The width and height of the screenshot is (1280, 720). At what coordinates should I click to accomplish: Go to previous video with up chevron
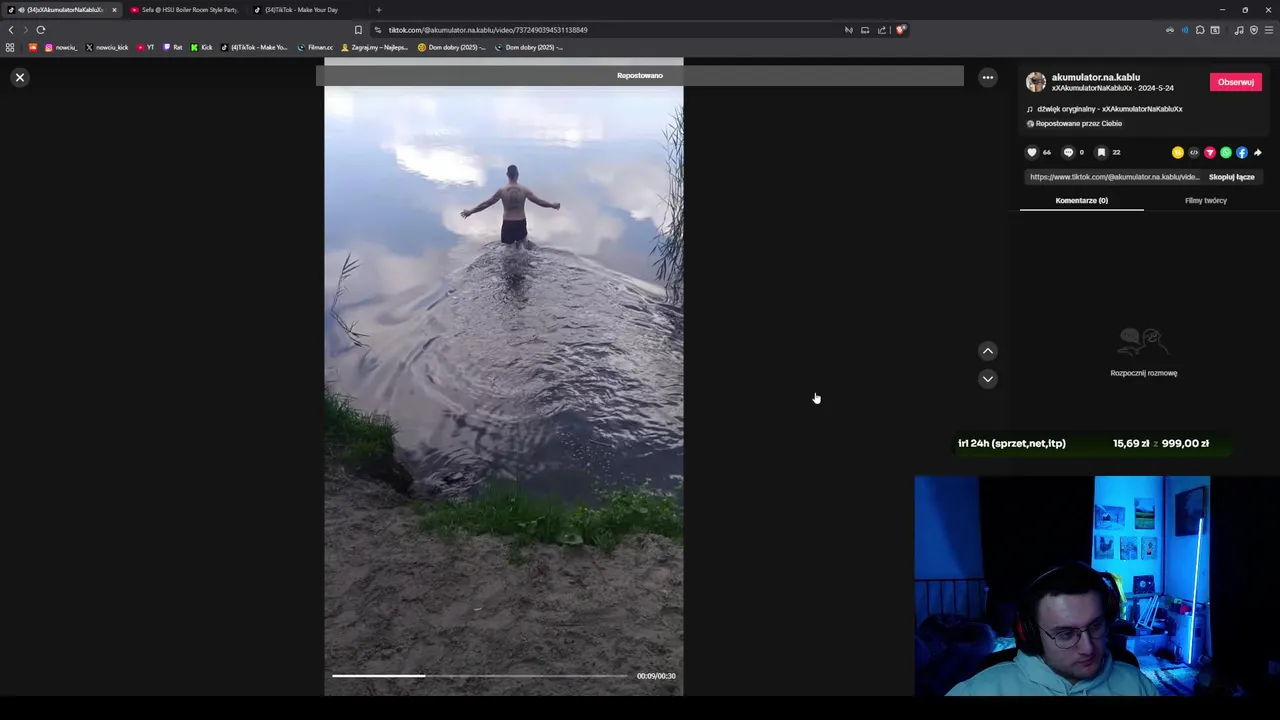[x=988, y=350]
